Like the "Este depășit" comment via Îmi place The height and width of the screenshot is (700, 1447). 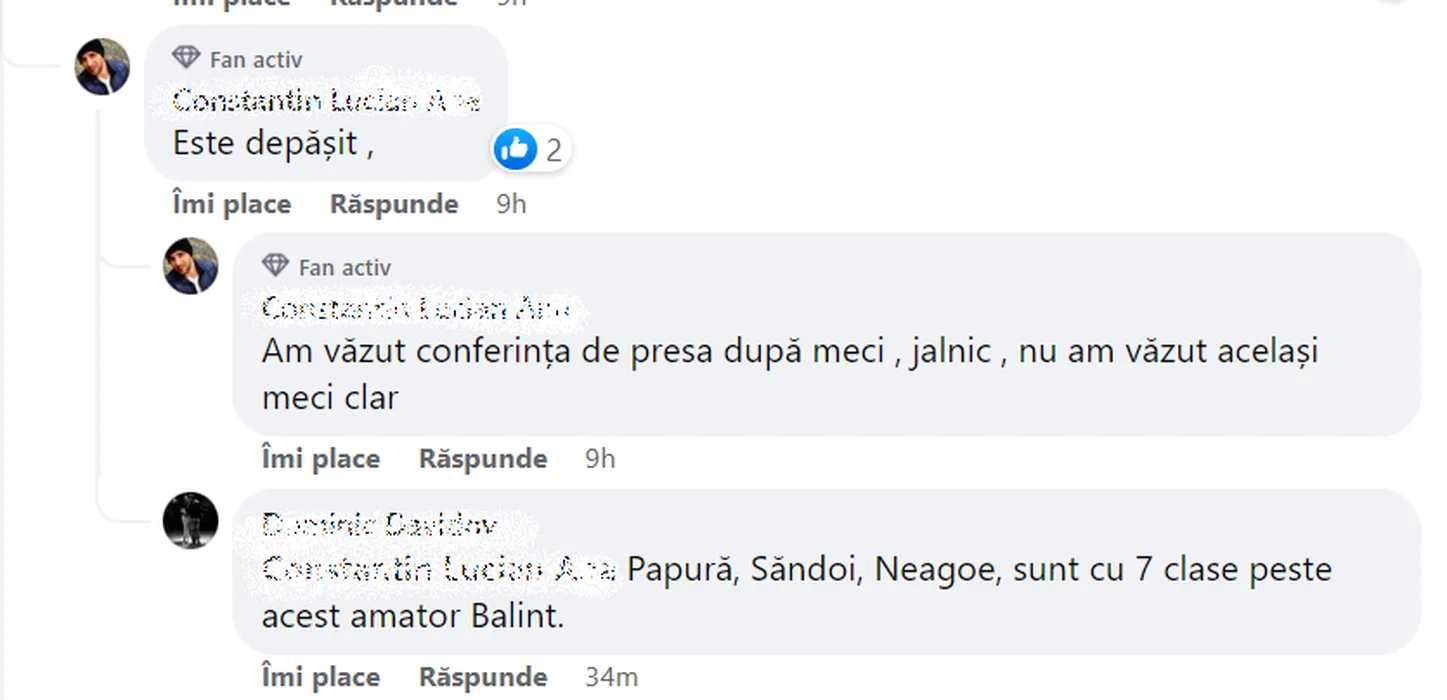pyautogui.click(x=232, y=204)
